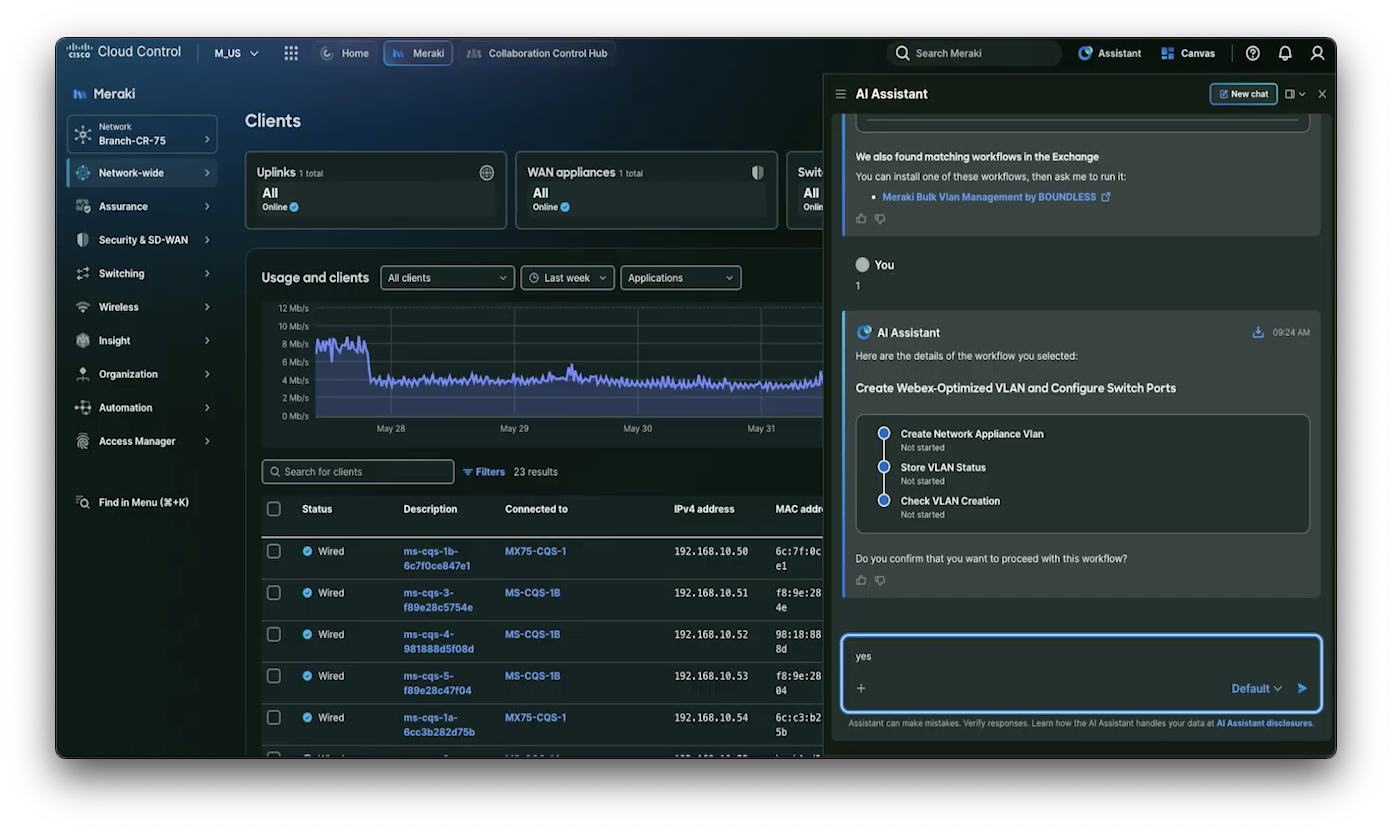This screenshot has width=1392, height=832.
Task: Open the All clients dropdown
Action: click(x=447, y=278)
